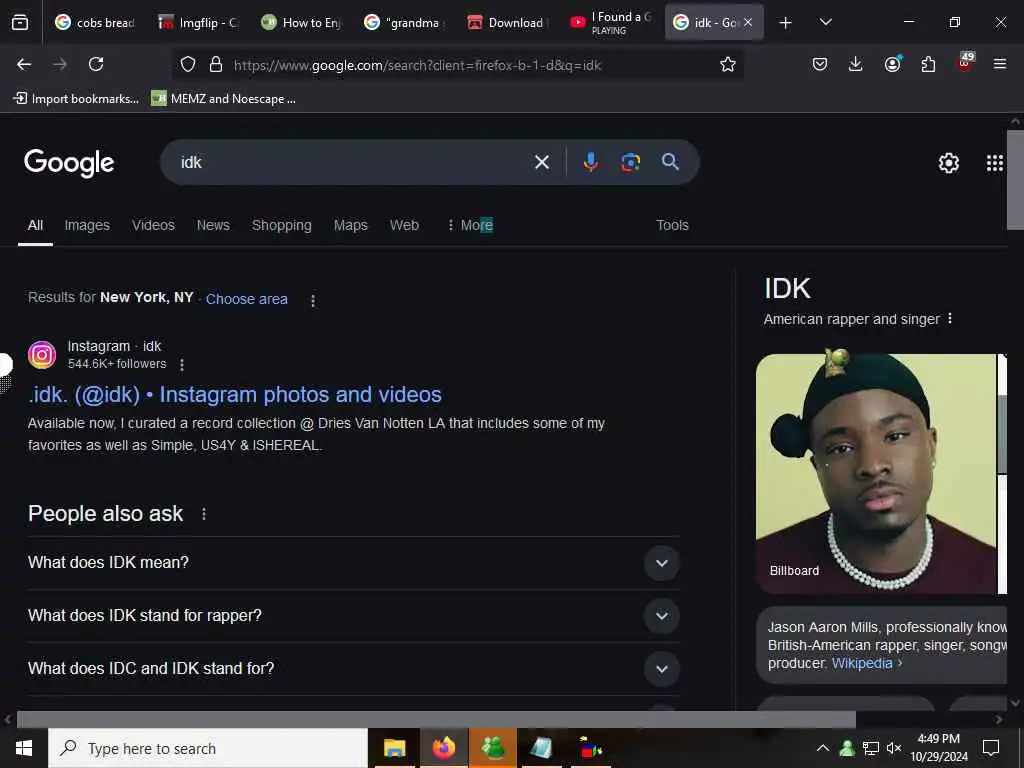Click IDK Billboard photo thumbnail

tap(876, 473)
